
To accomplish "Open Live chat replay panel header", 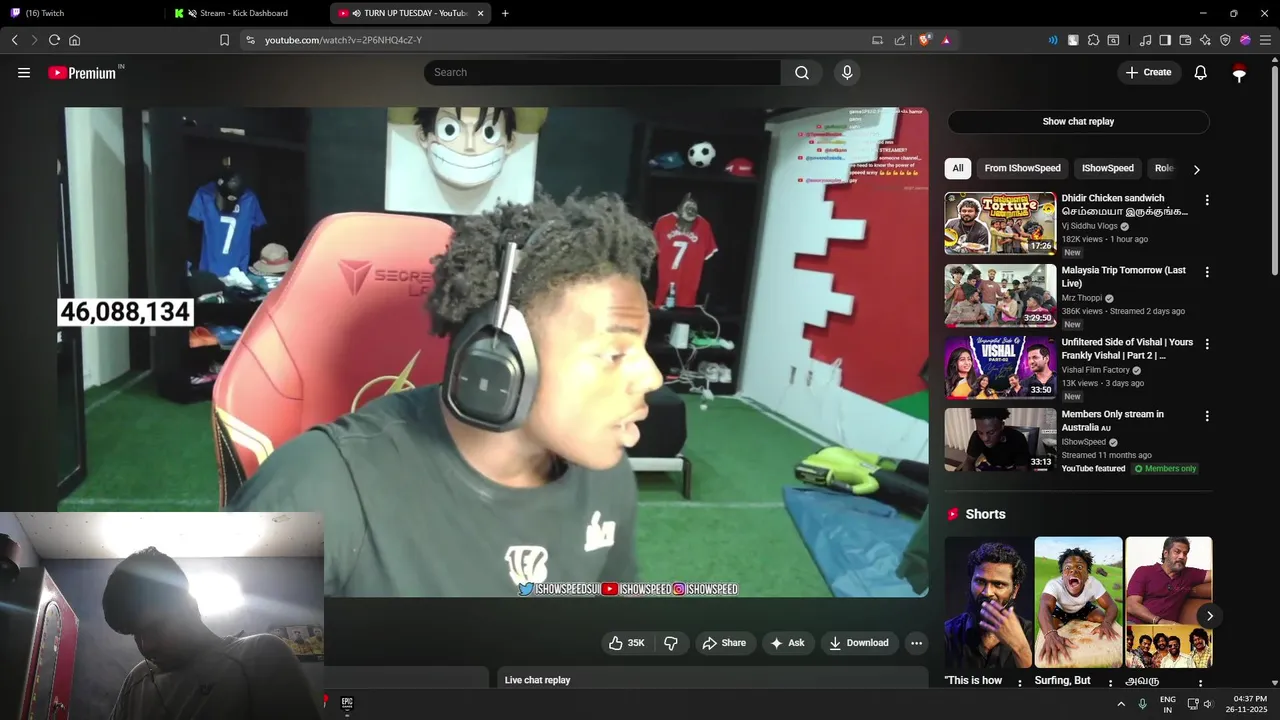I will pyautogui.click(x=714, y=679).
